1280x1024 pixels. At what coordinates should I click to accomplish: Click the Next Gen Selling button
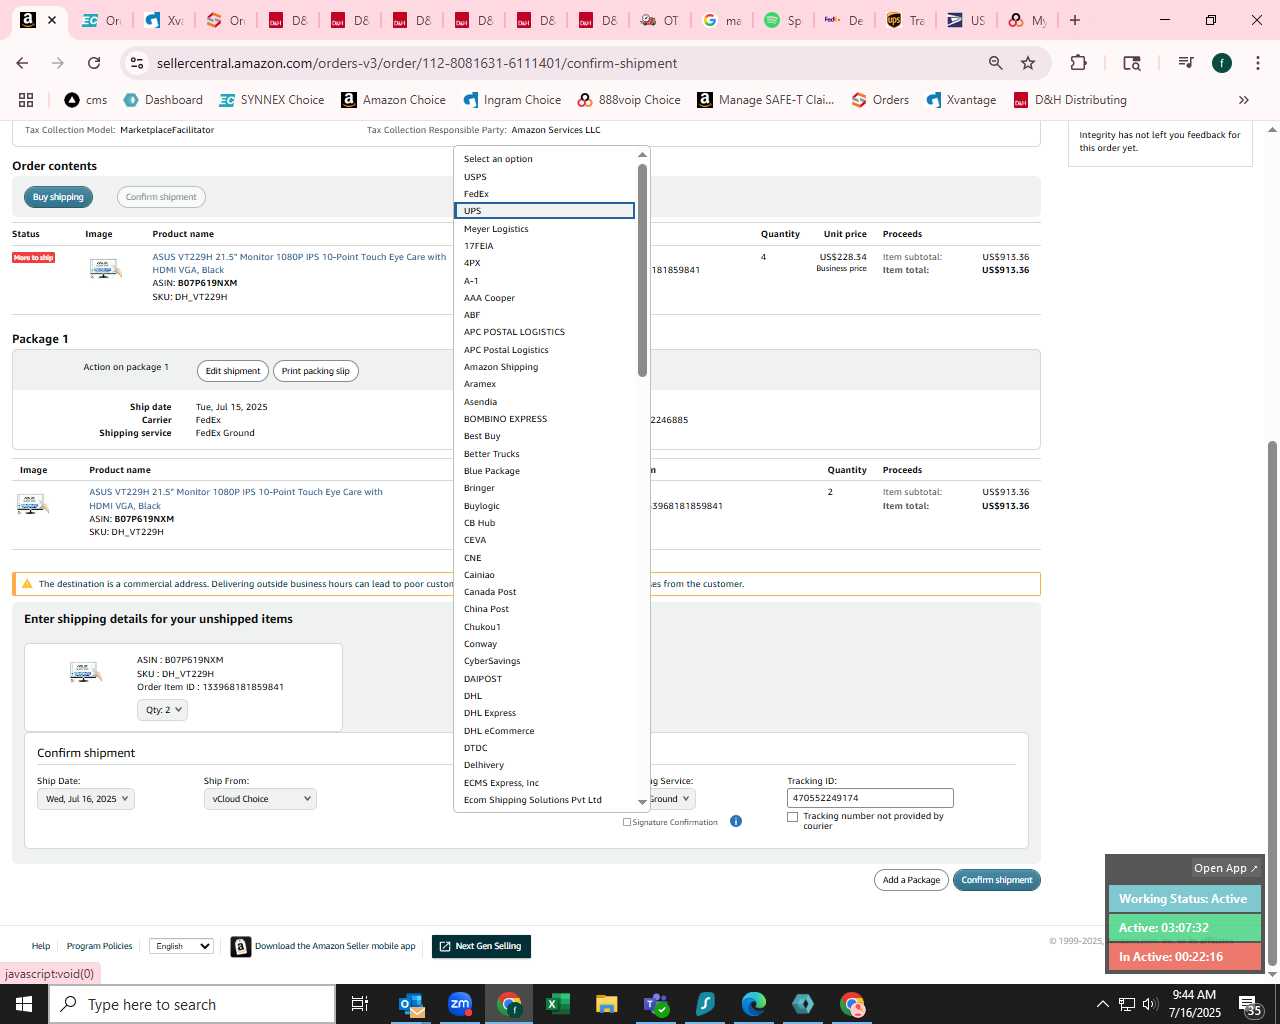[481, 946]
